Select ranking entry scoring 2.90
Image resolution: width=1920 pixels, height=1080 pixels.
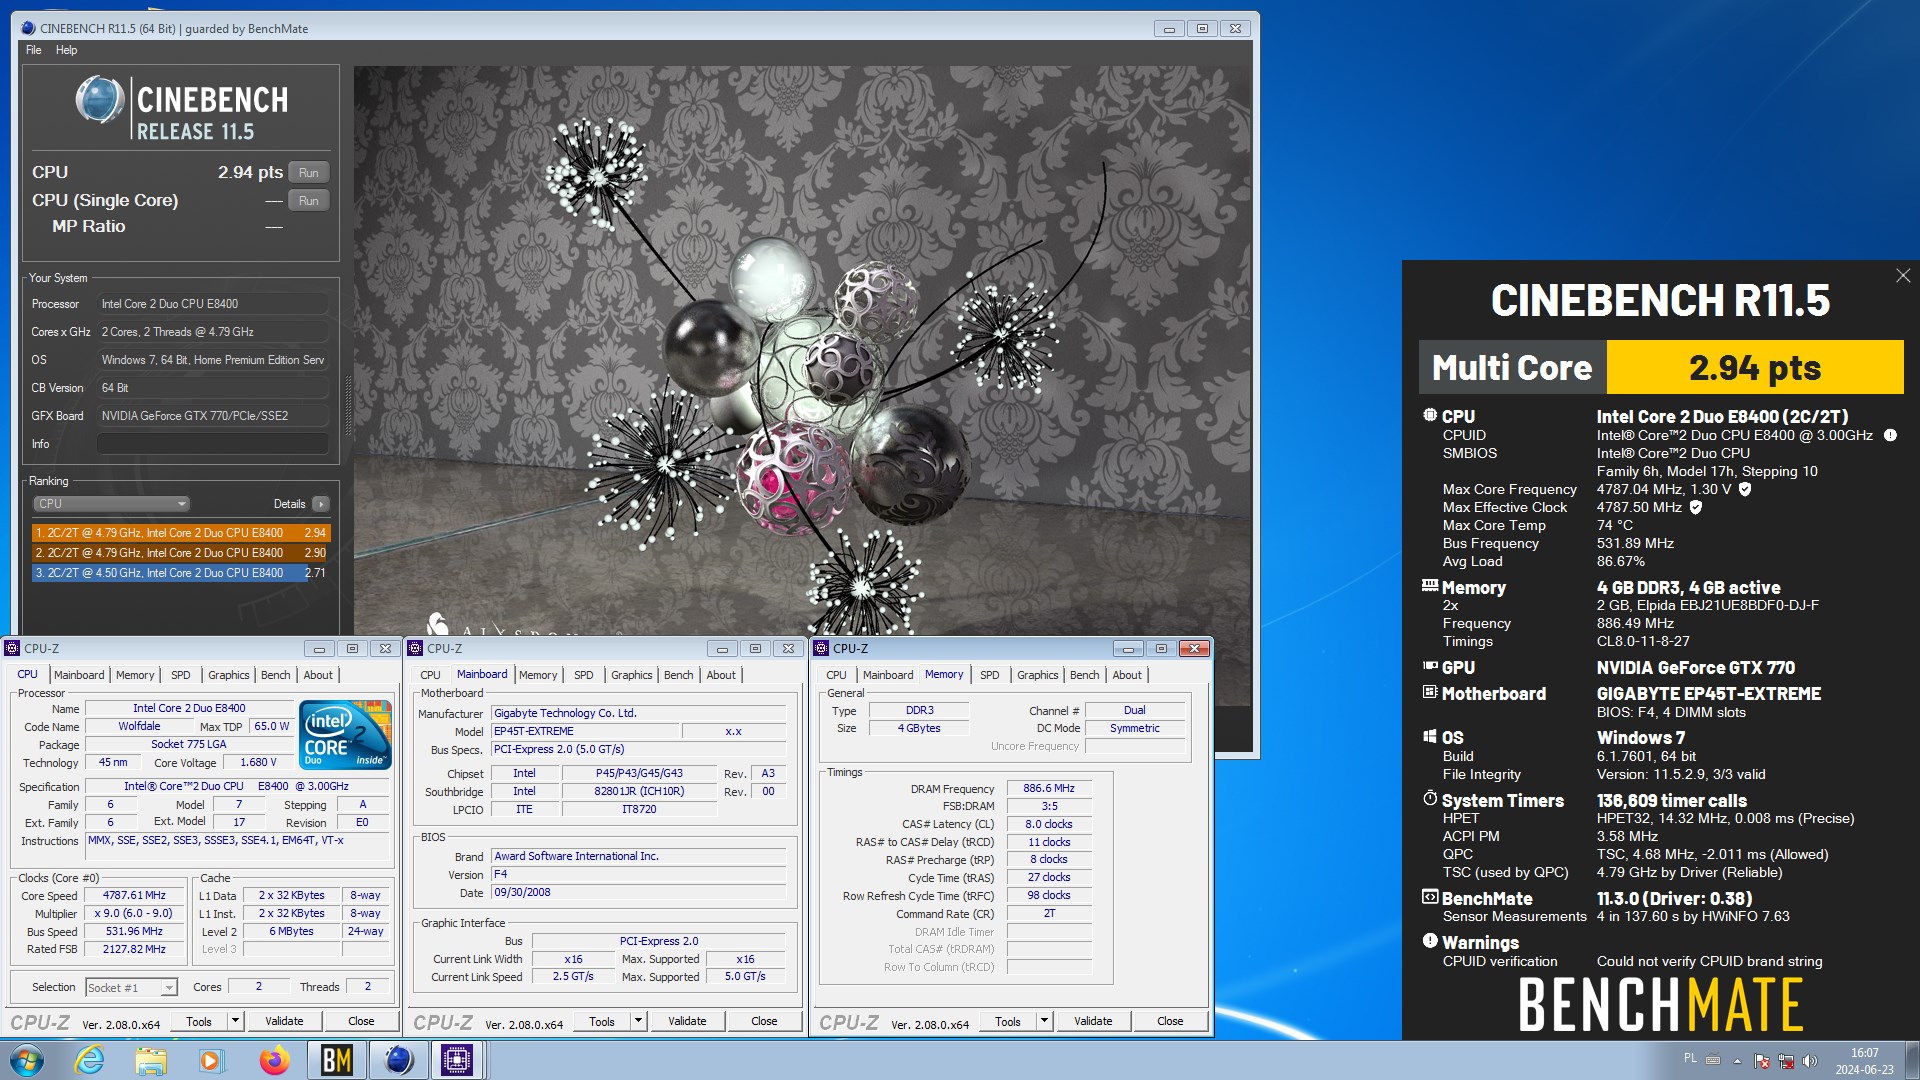click(x=181, y=553)
